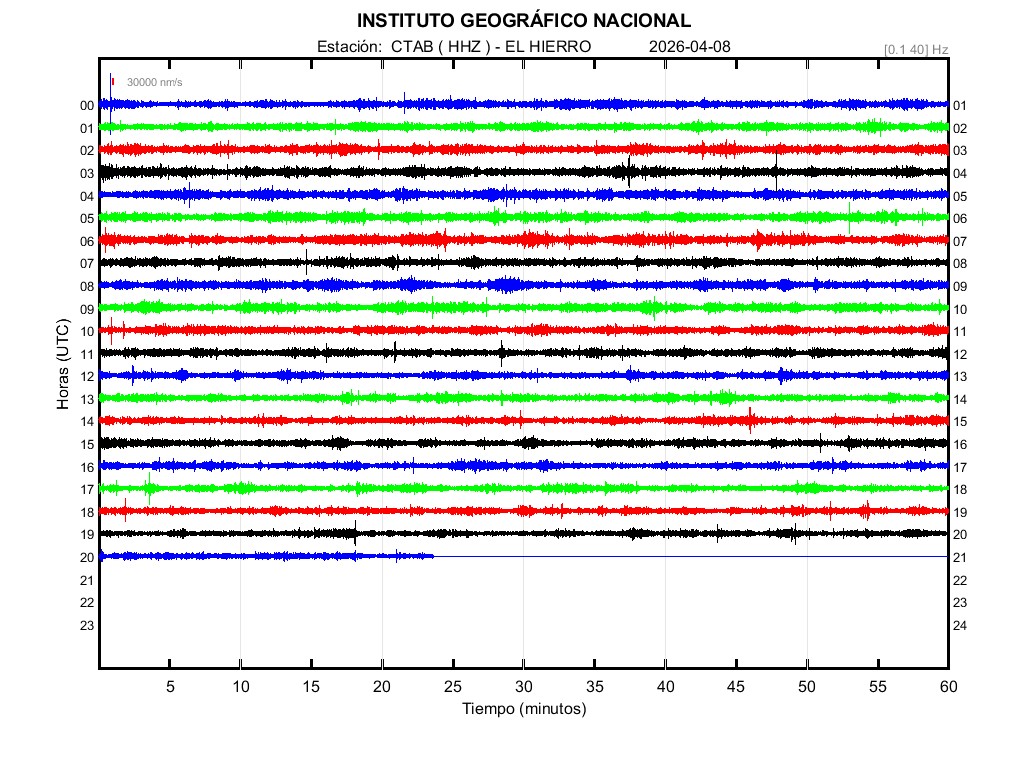
Task: Select minute 60 tick on time axis
Action: [x=947, y=686]
